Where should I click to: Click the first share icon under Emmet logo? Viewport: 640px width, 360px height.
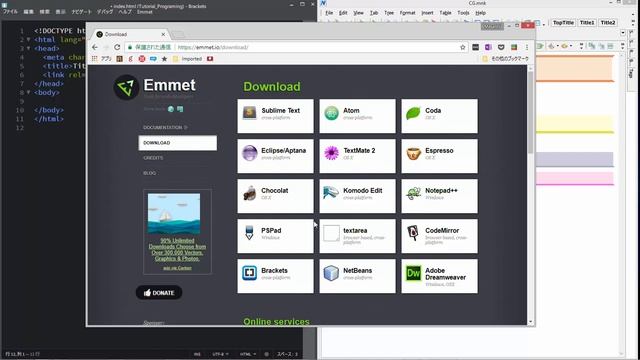click(x=171, y=109)
